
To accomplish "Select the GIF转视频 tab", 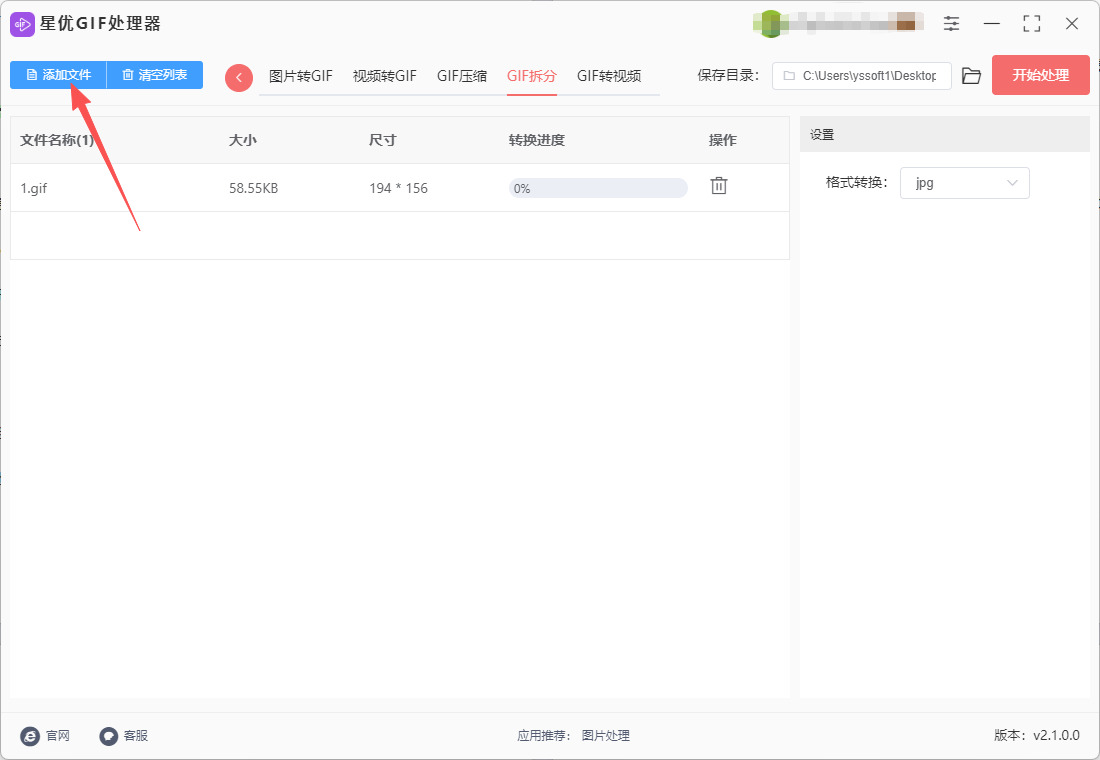I will tap(608, 76).
